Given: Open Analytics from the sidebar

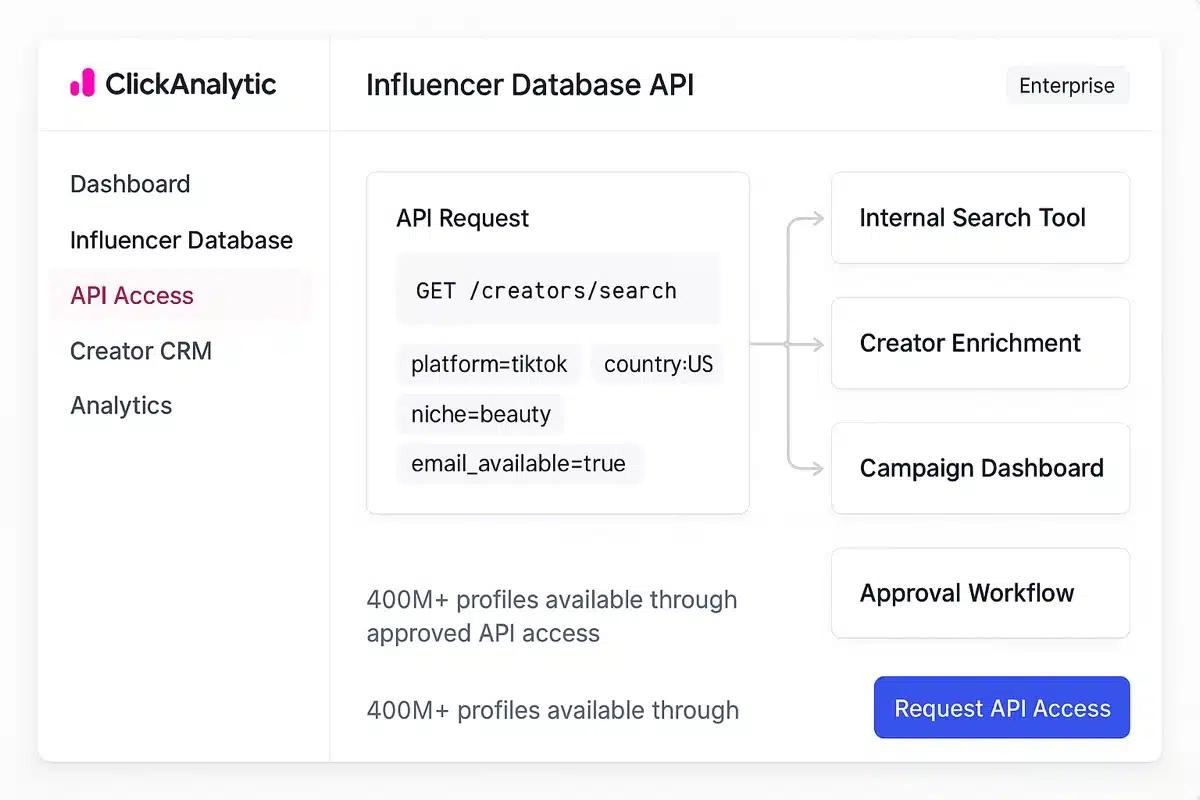Looking at the screenshot, I should (x=121, y=405).
